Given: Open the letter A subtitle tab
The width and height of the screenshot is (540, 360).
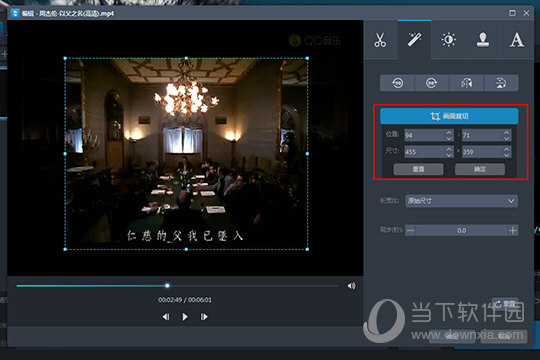Looking at the screenshot, I should click(x=517, y=40).
